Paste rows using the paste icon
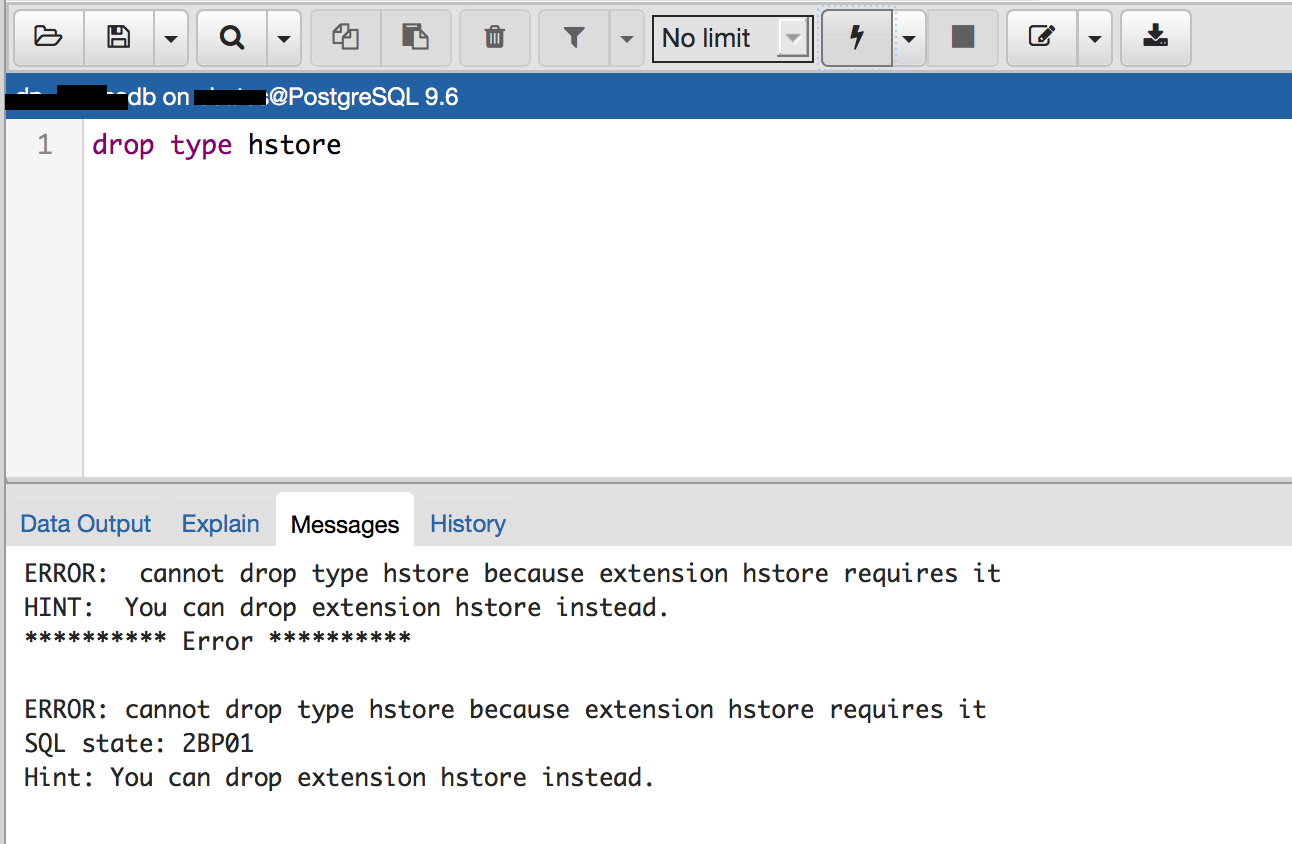 click(416, 37)
